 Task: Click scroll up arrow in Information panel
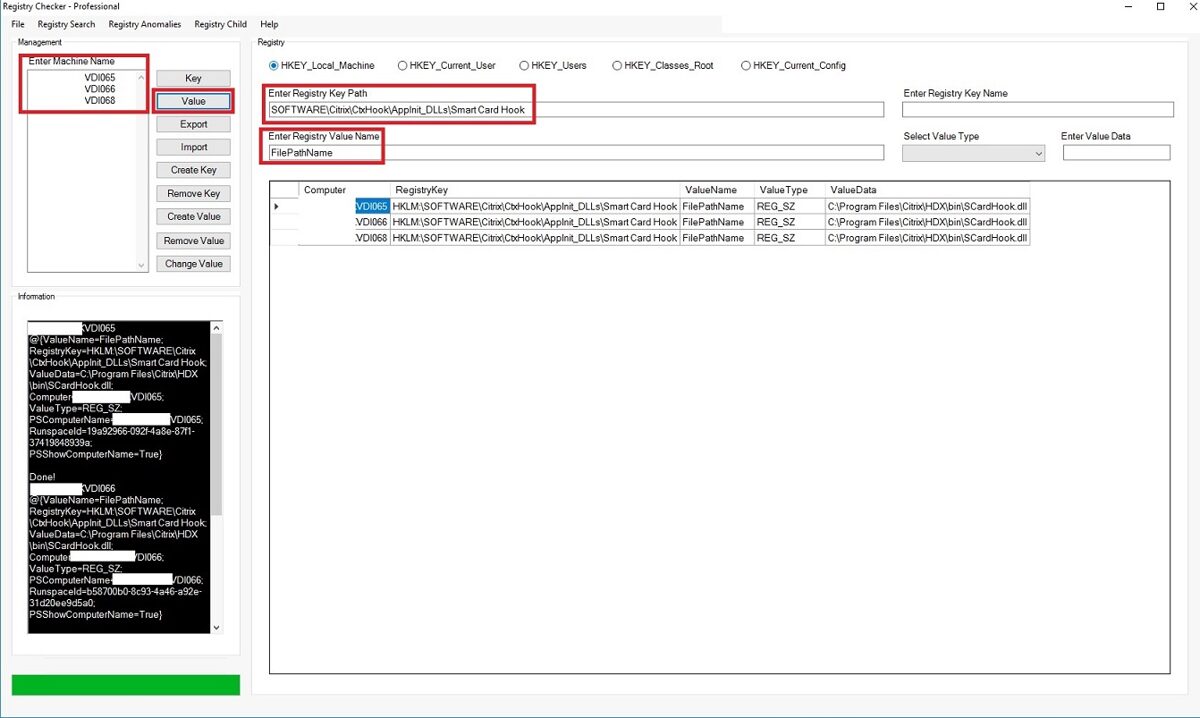point(217,328)
